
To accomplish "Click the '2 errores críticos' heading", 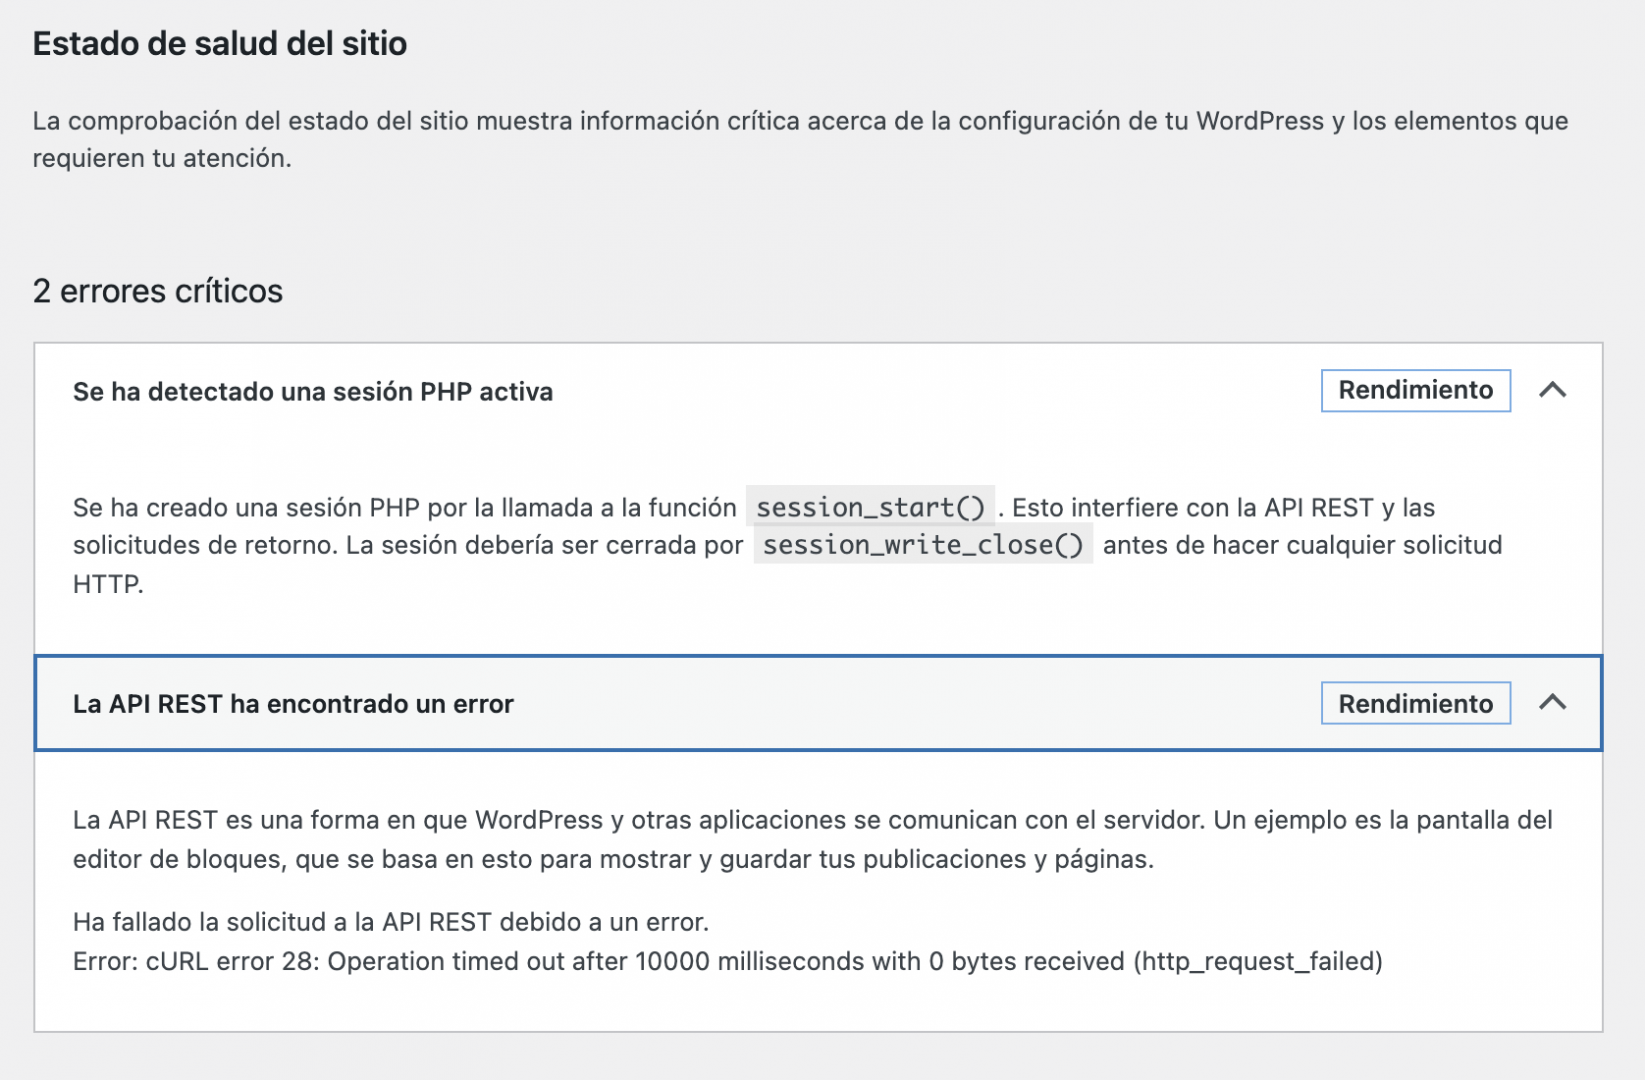I will tap(158, 291).
